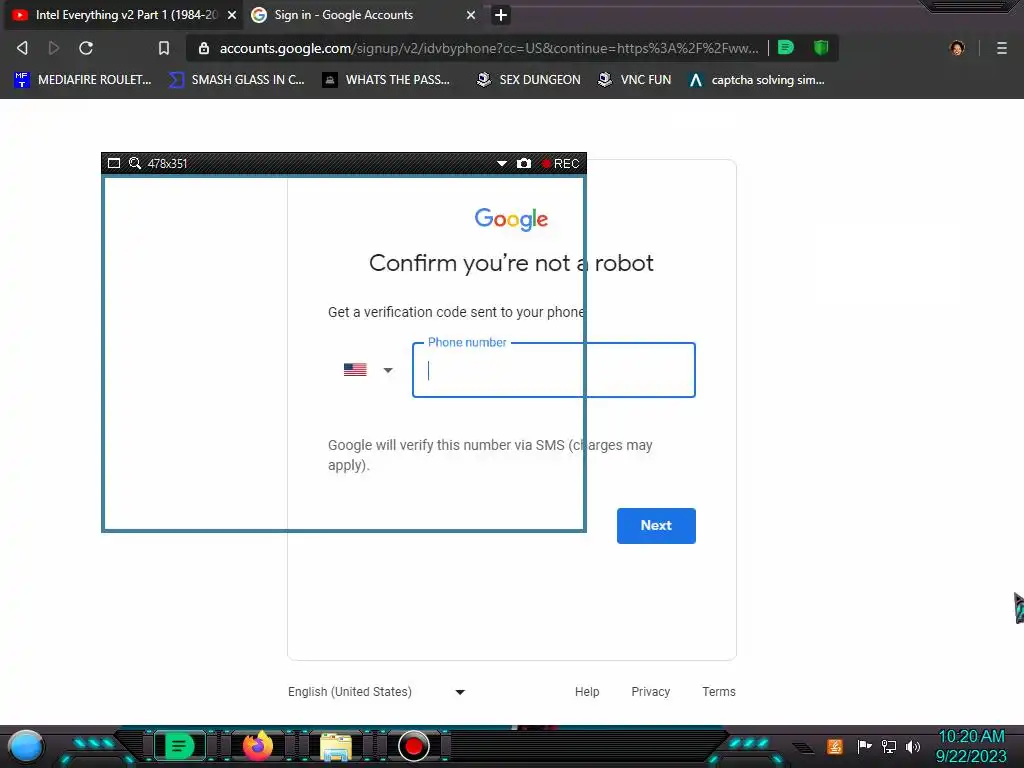
Task: Click the Java tray icon
Action: [x=835, y=746]
